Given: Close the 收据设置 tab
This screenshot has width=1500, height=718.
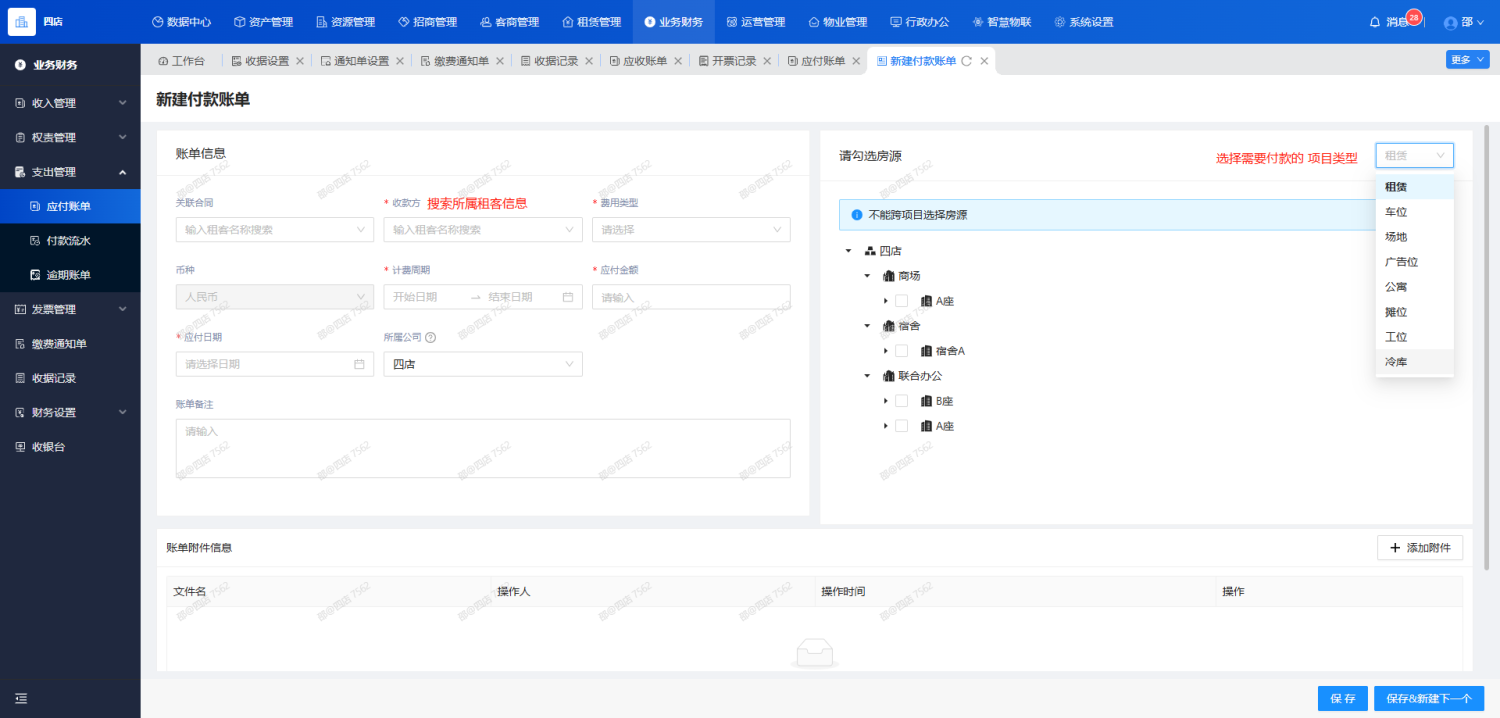Looking at the screenshot, I should 299,61.
